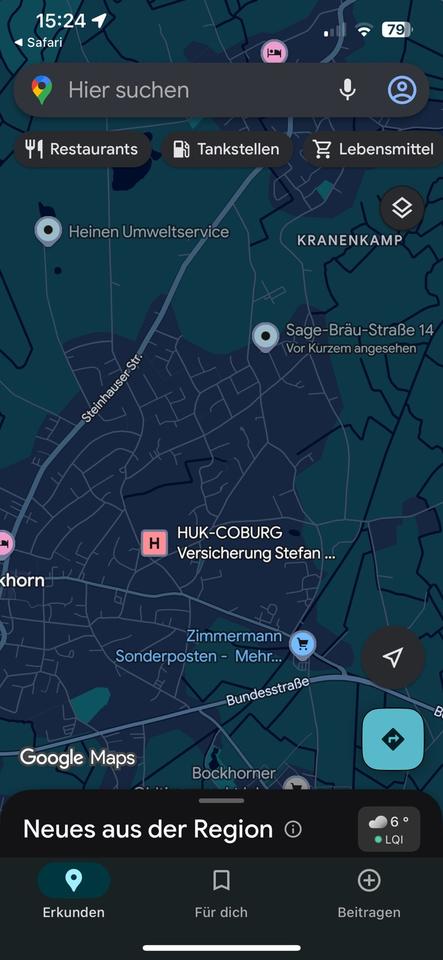This screenshot has height=960, width=443.
Task: Select the Erkunden tab
Action: (x=73, y=895)
